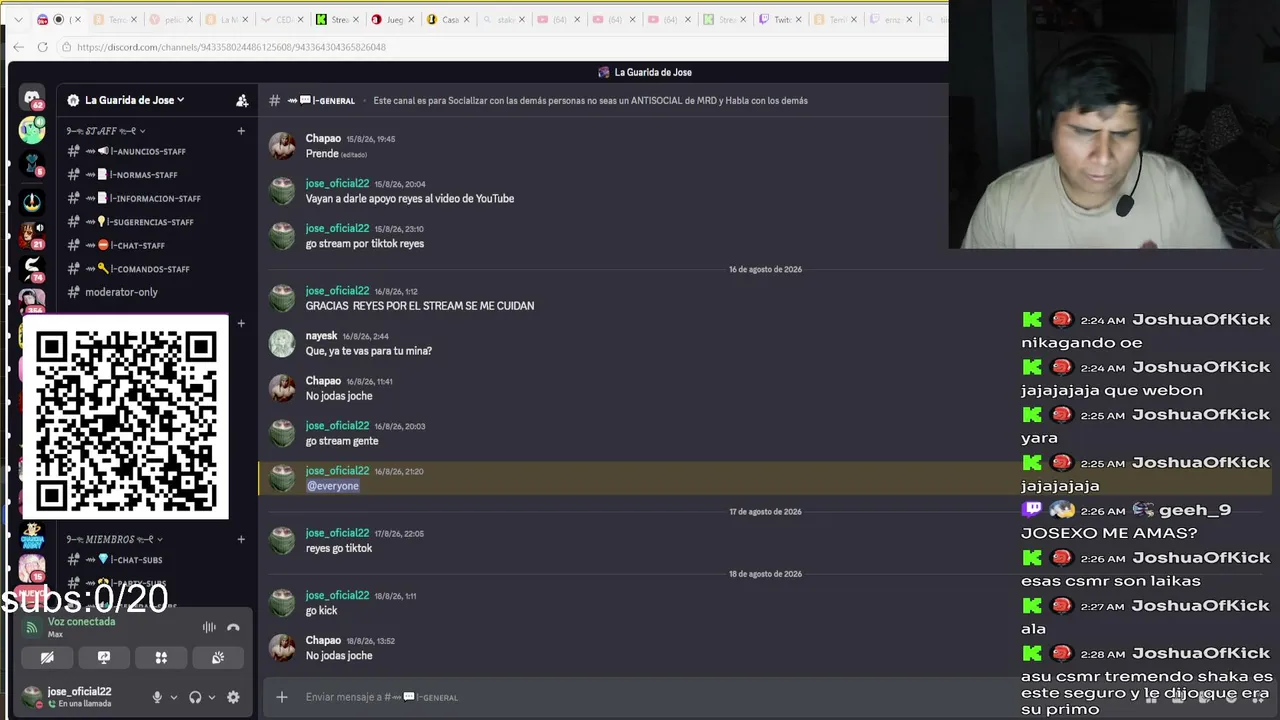Image resolution: width=1280 pixels, height=720 pixels.
Task: Toggle the camera on
Action: click(x=47, y=657)
